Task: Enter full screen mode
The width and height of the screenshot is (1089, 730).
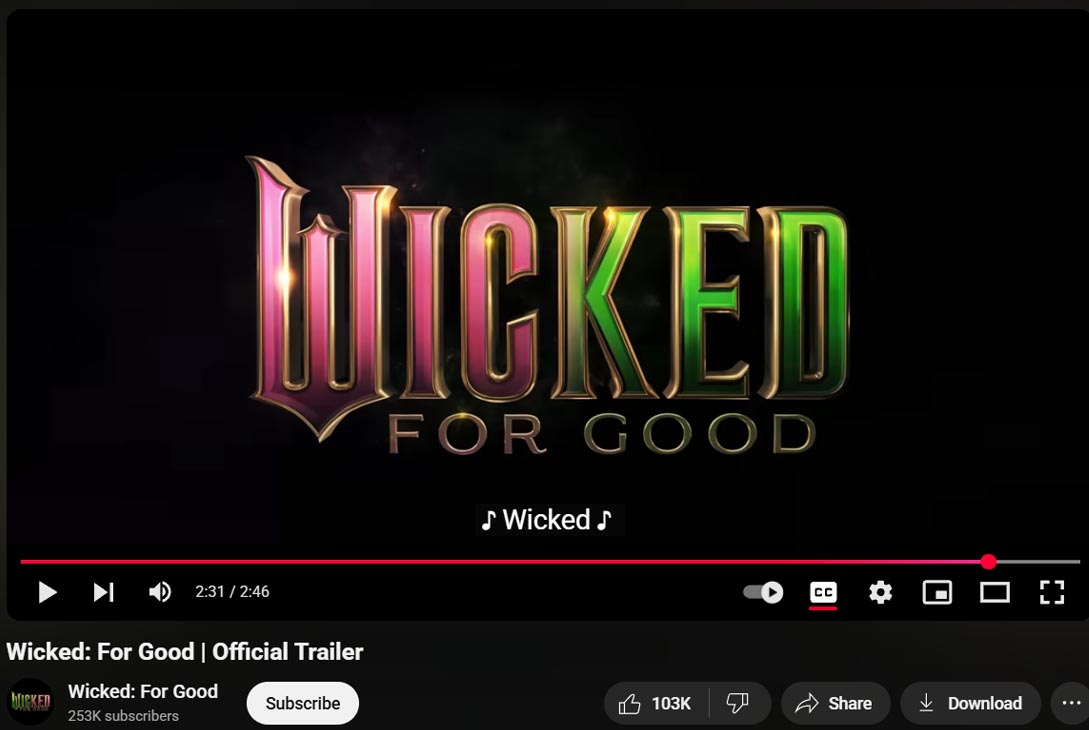Action: point(1051,592)
